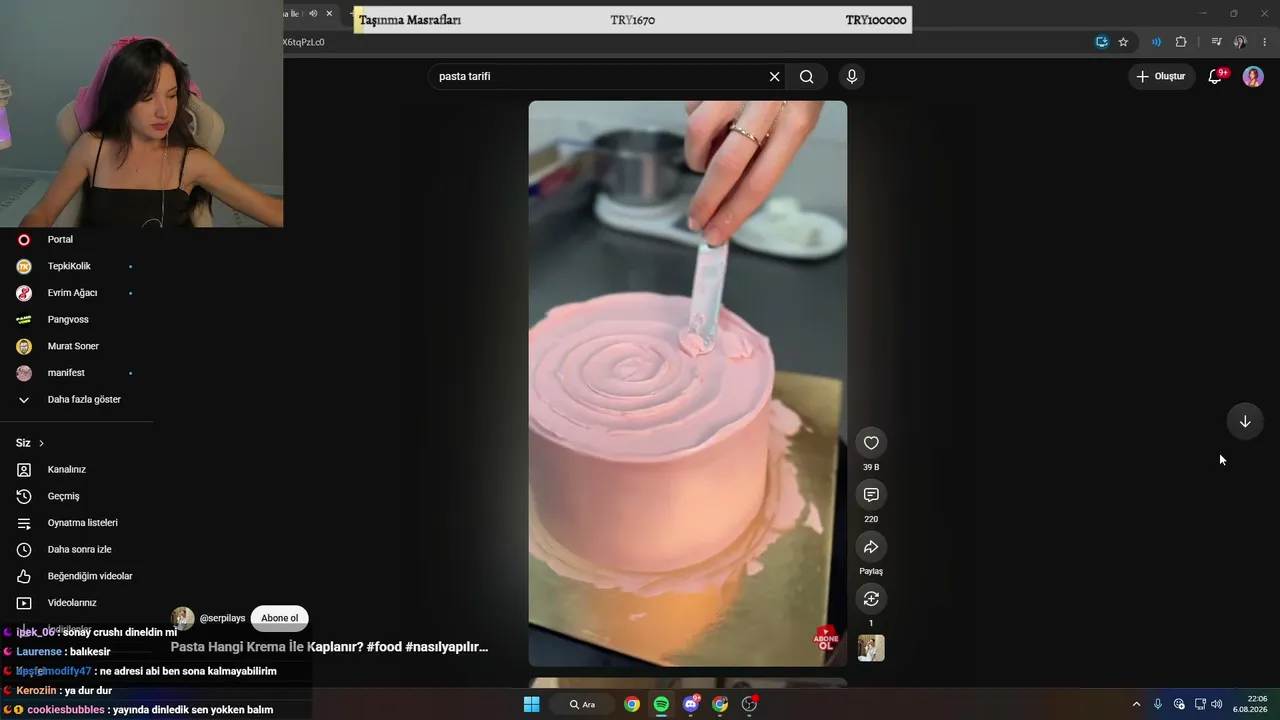1280x720 pixels.
Task: Open the Oluştur create menu
Action: tap(1162, 77)
